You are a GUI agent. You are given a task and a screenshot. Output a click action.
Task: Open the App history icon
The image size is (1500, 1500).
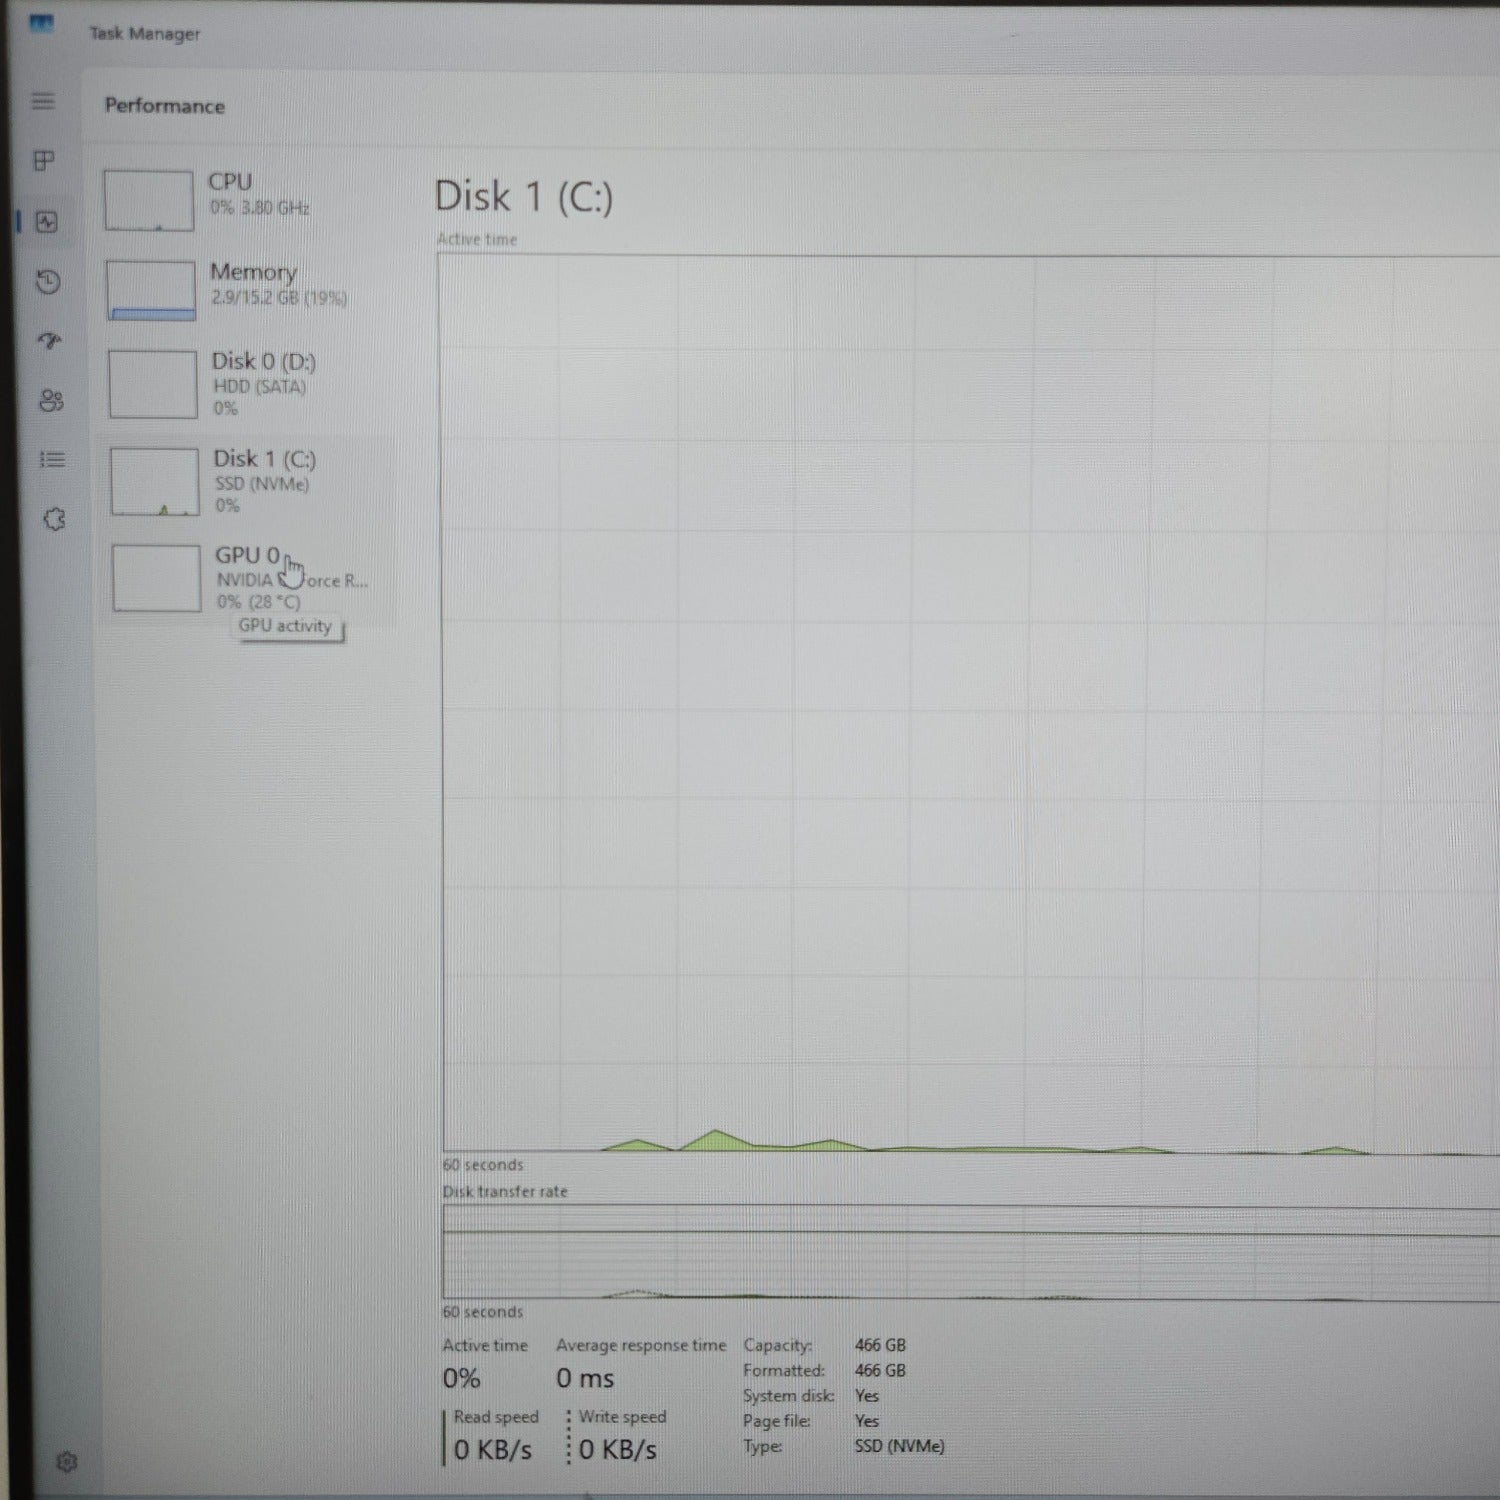tap(48, 282)
